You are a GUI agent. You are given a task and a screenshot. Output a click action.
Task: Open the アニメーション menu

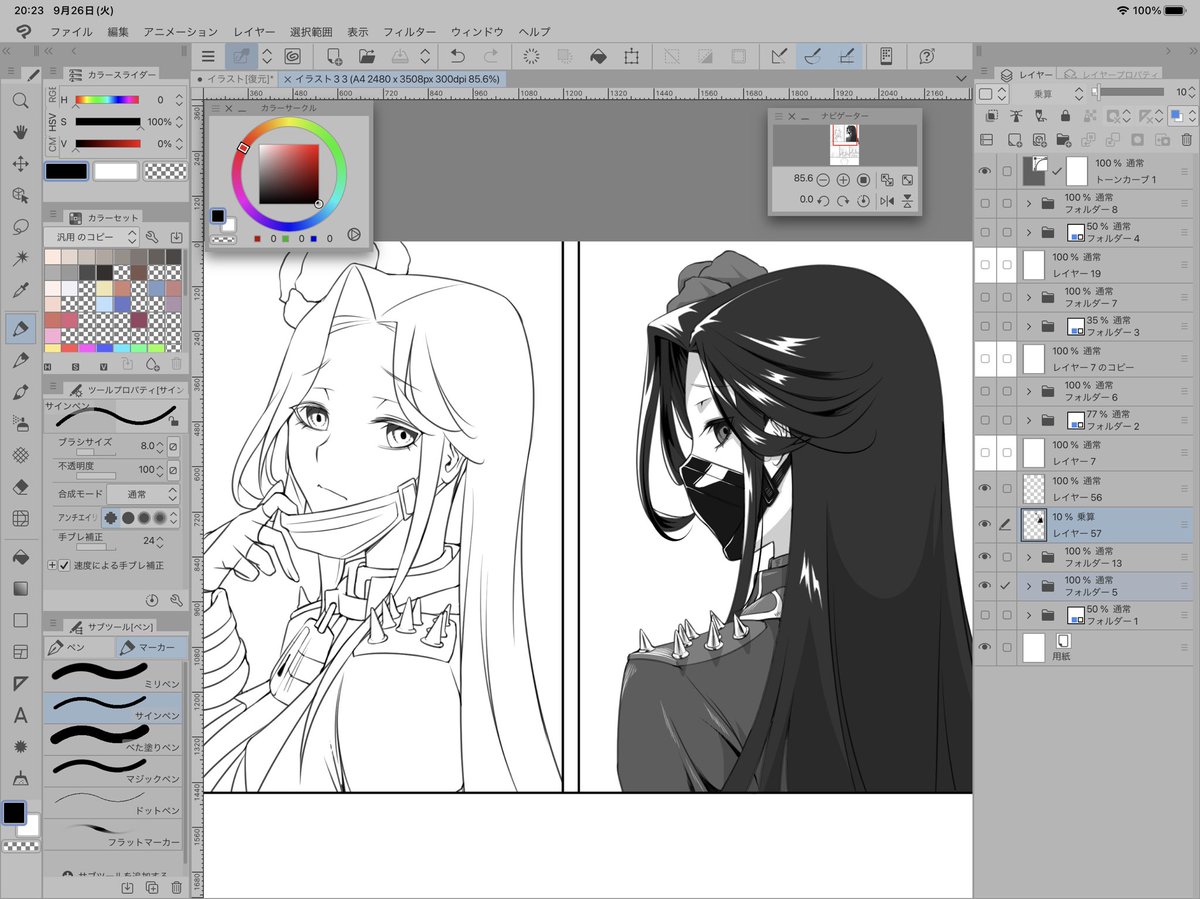[180, 32]
